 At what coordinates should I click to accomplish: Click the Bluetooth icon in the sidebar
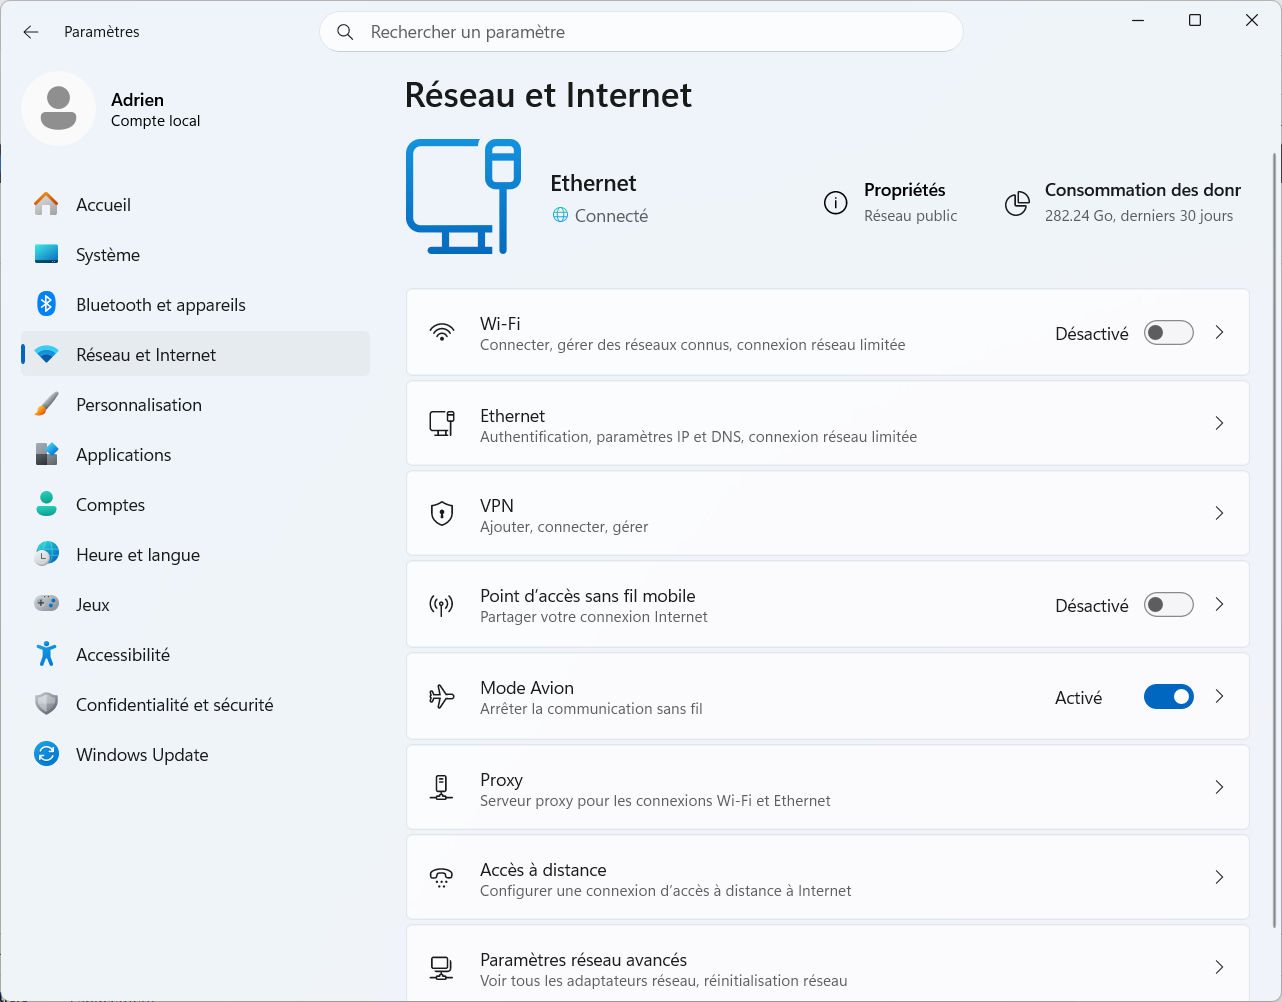click(46, 304)
